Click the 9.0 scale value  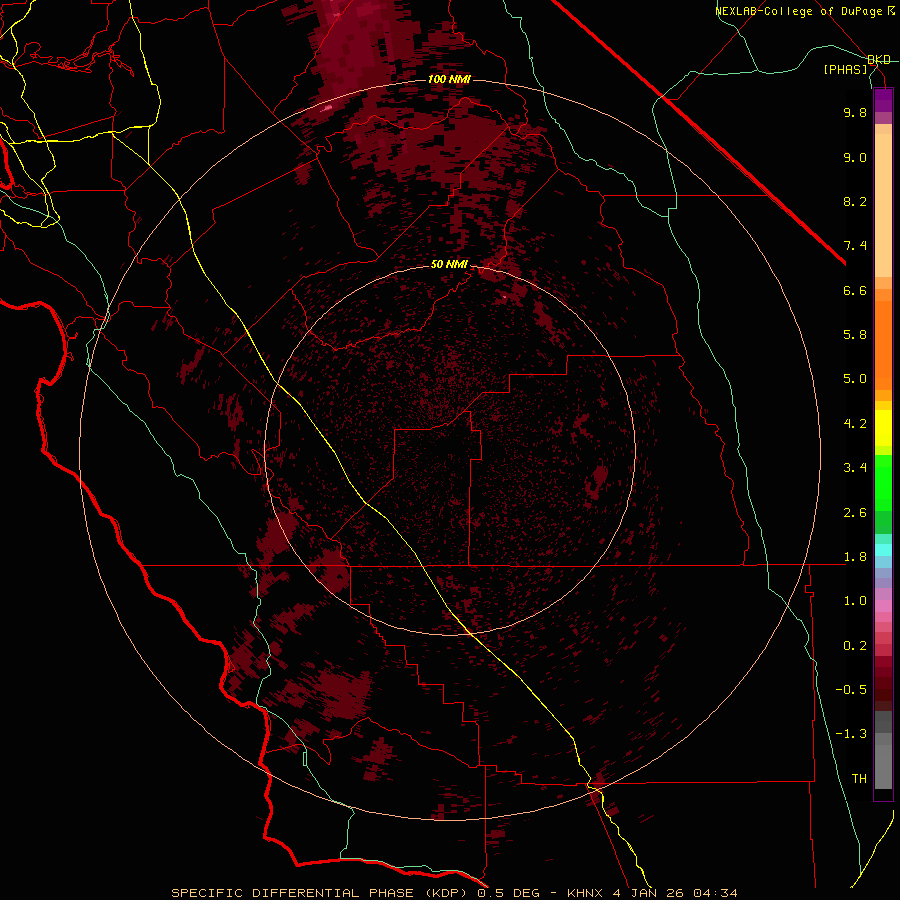(855, 157)
